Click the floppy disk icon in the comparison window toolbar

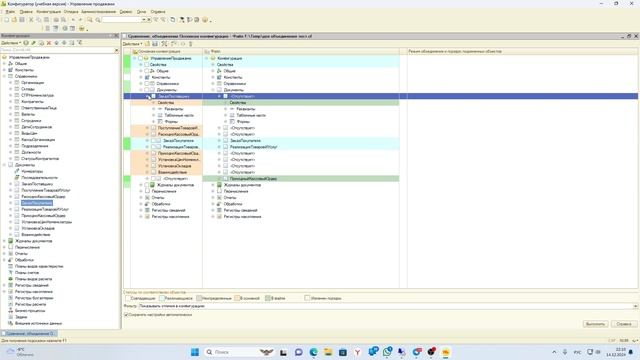pos(155,44)
